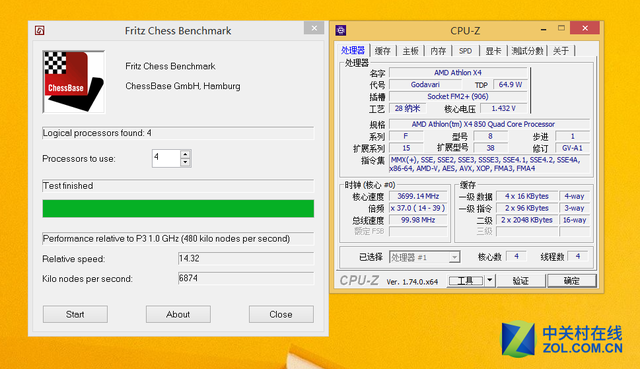Click the Processors to use input field

click(x=166, y=158)
